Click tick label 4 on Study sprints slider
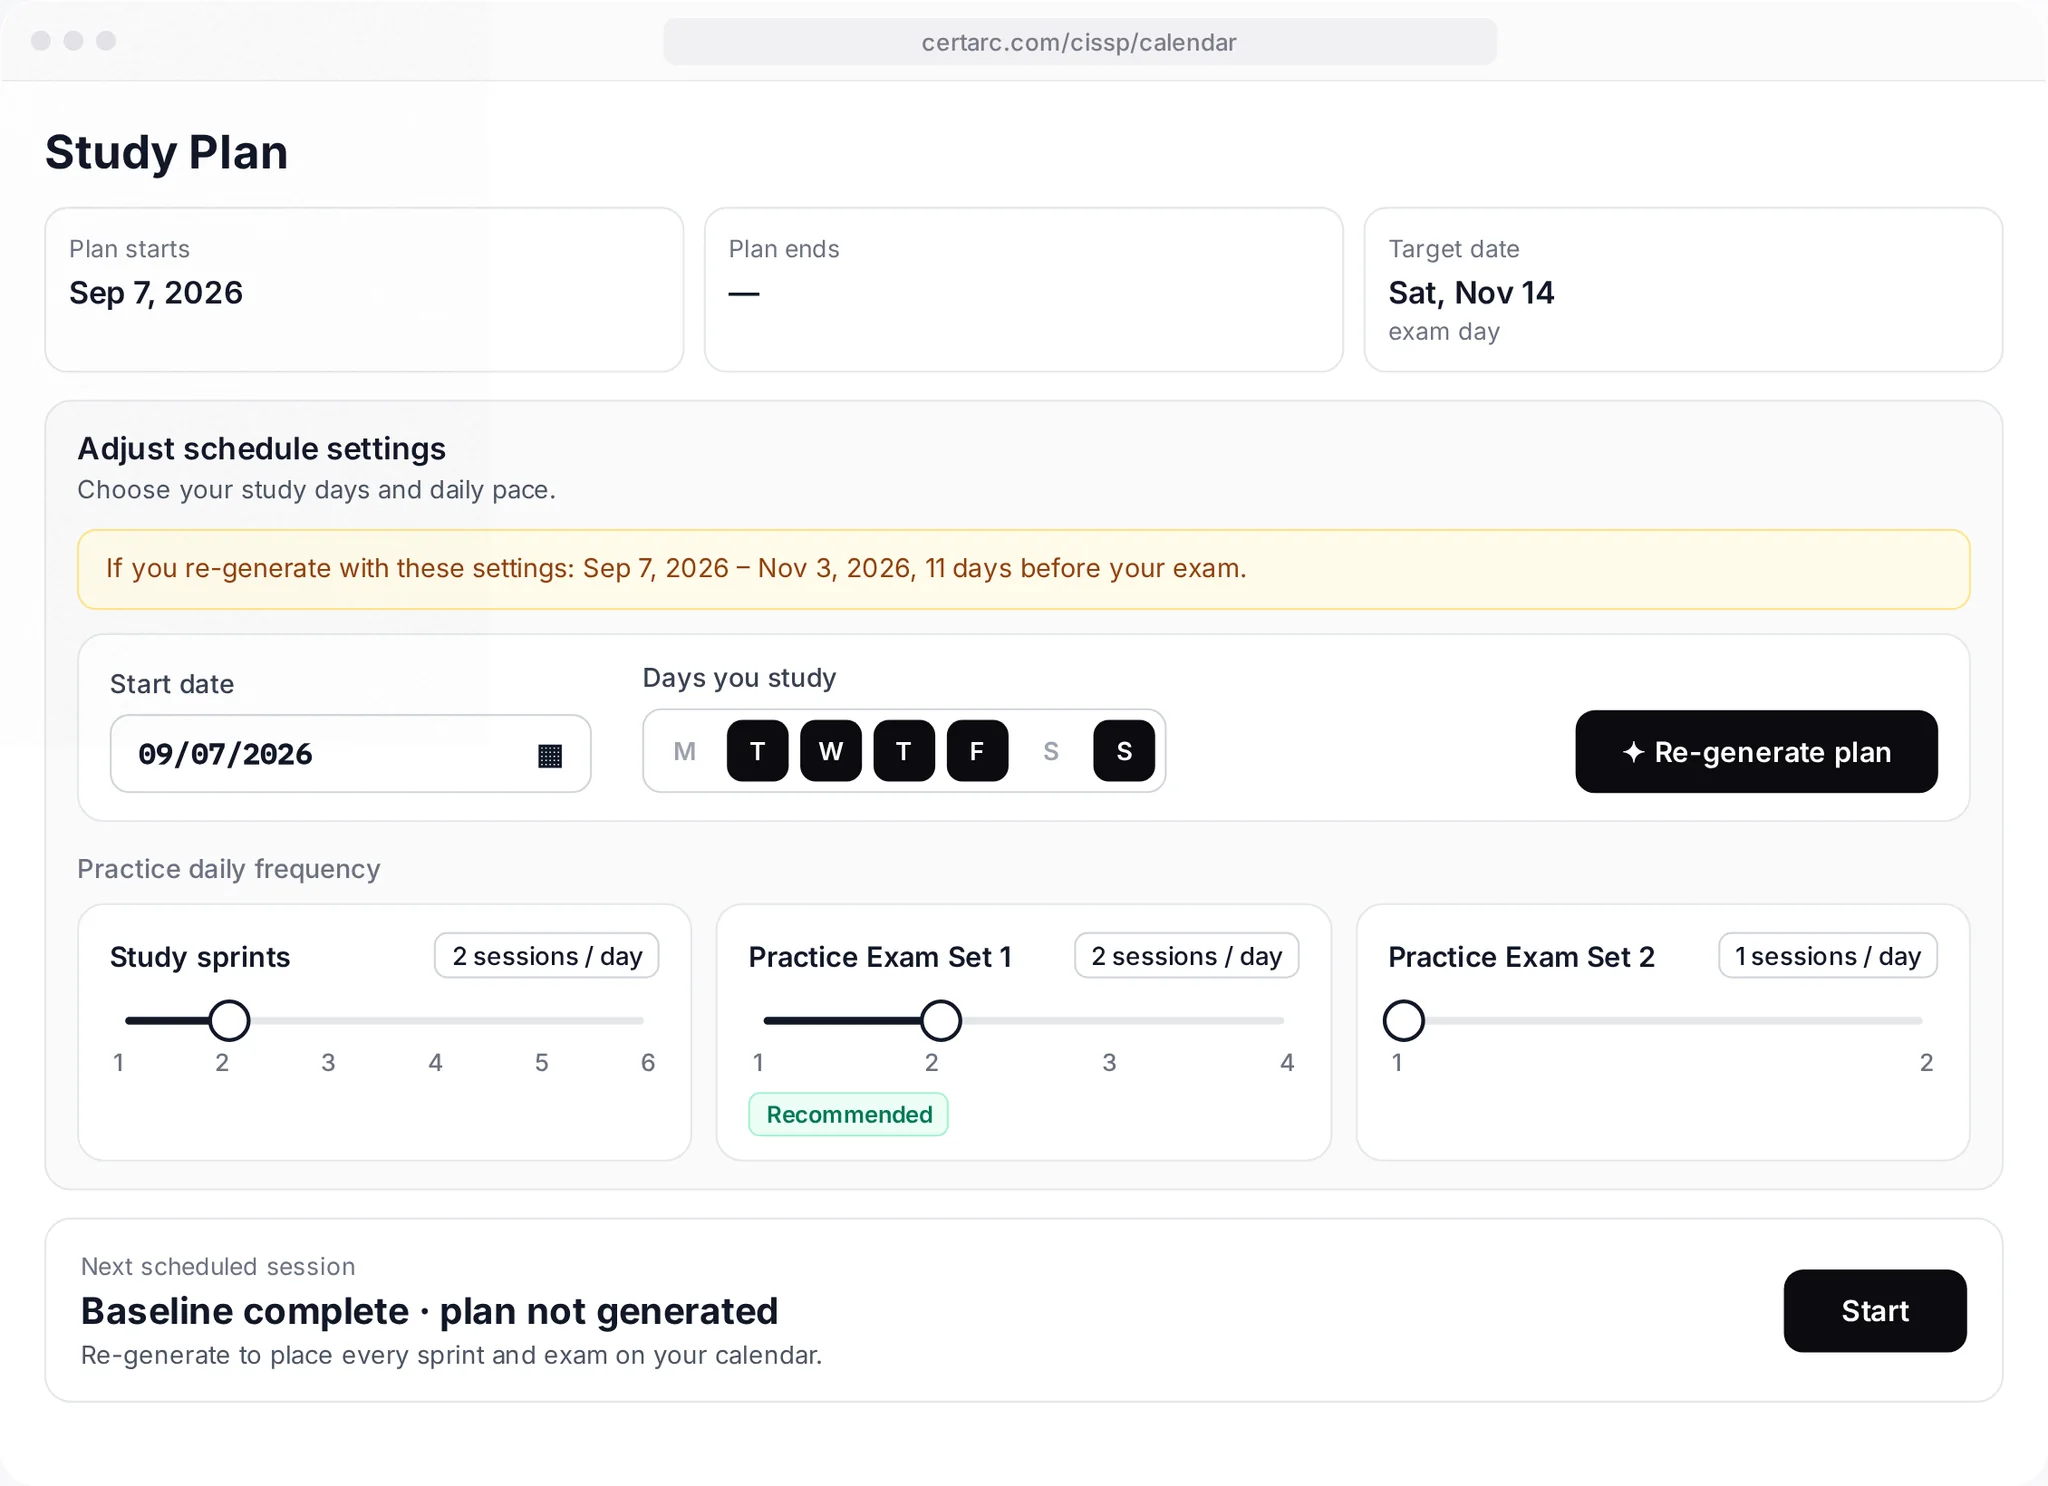Image resolution: width=2048 pixels, height=1486 pixels. coord(435,1062)
